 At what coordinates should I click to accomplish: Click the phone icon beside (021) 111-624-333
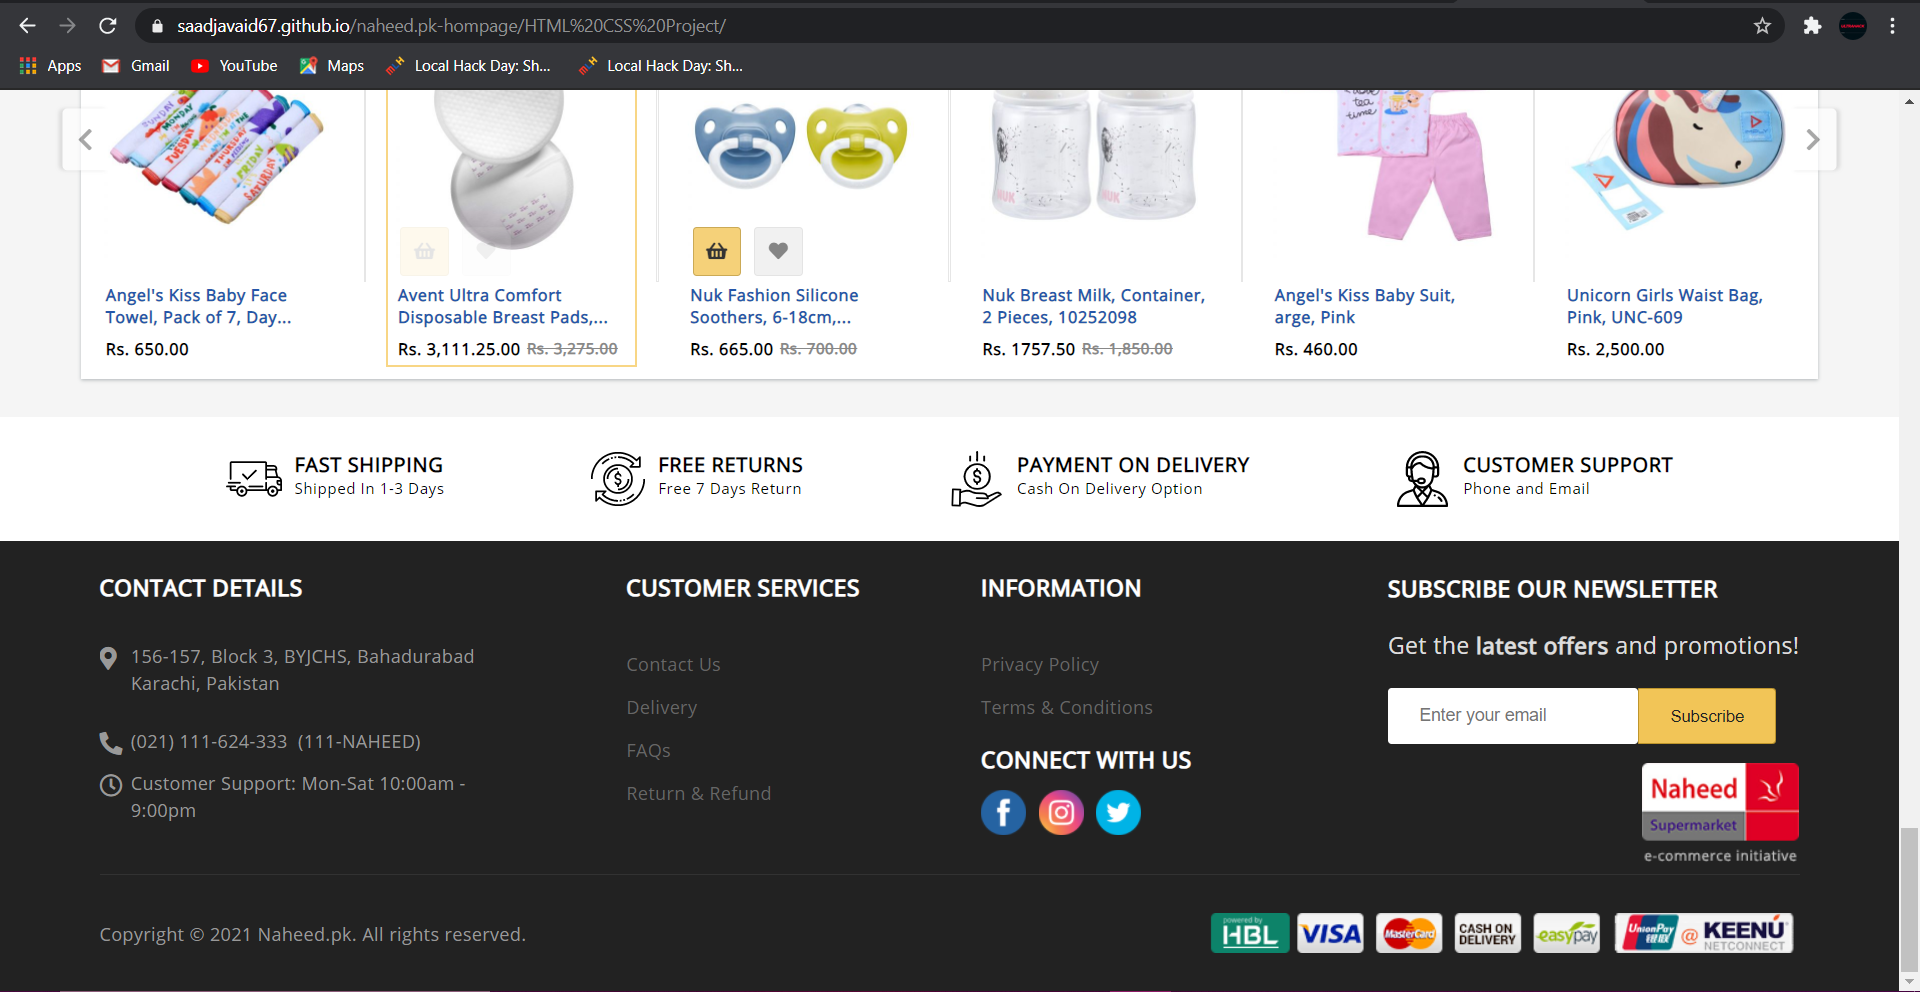110,742
